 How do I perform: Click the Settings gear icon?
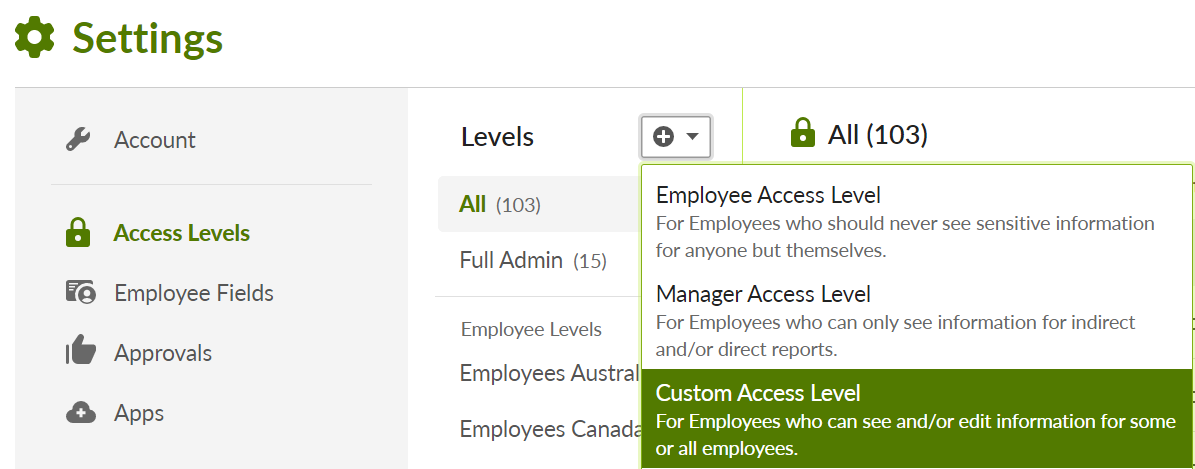click(x=35, y=38)
